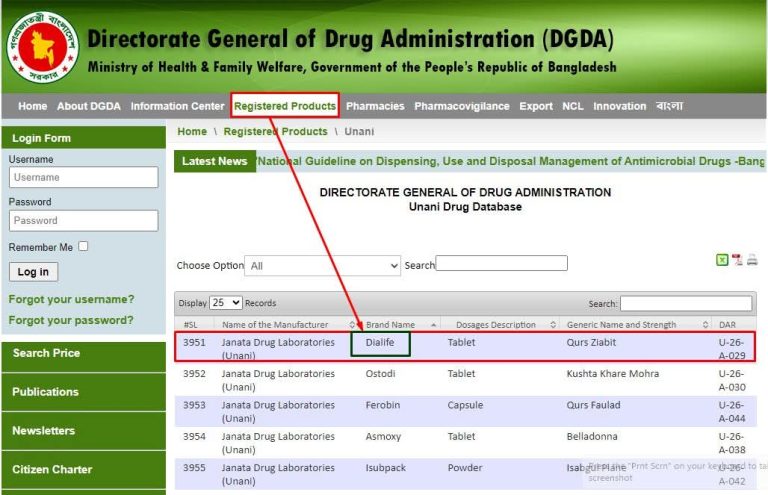
Task: Click the DGDA Bangladesh government logo
Action: [41, 47]
